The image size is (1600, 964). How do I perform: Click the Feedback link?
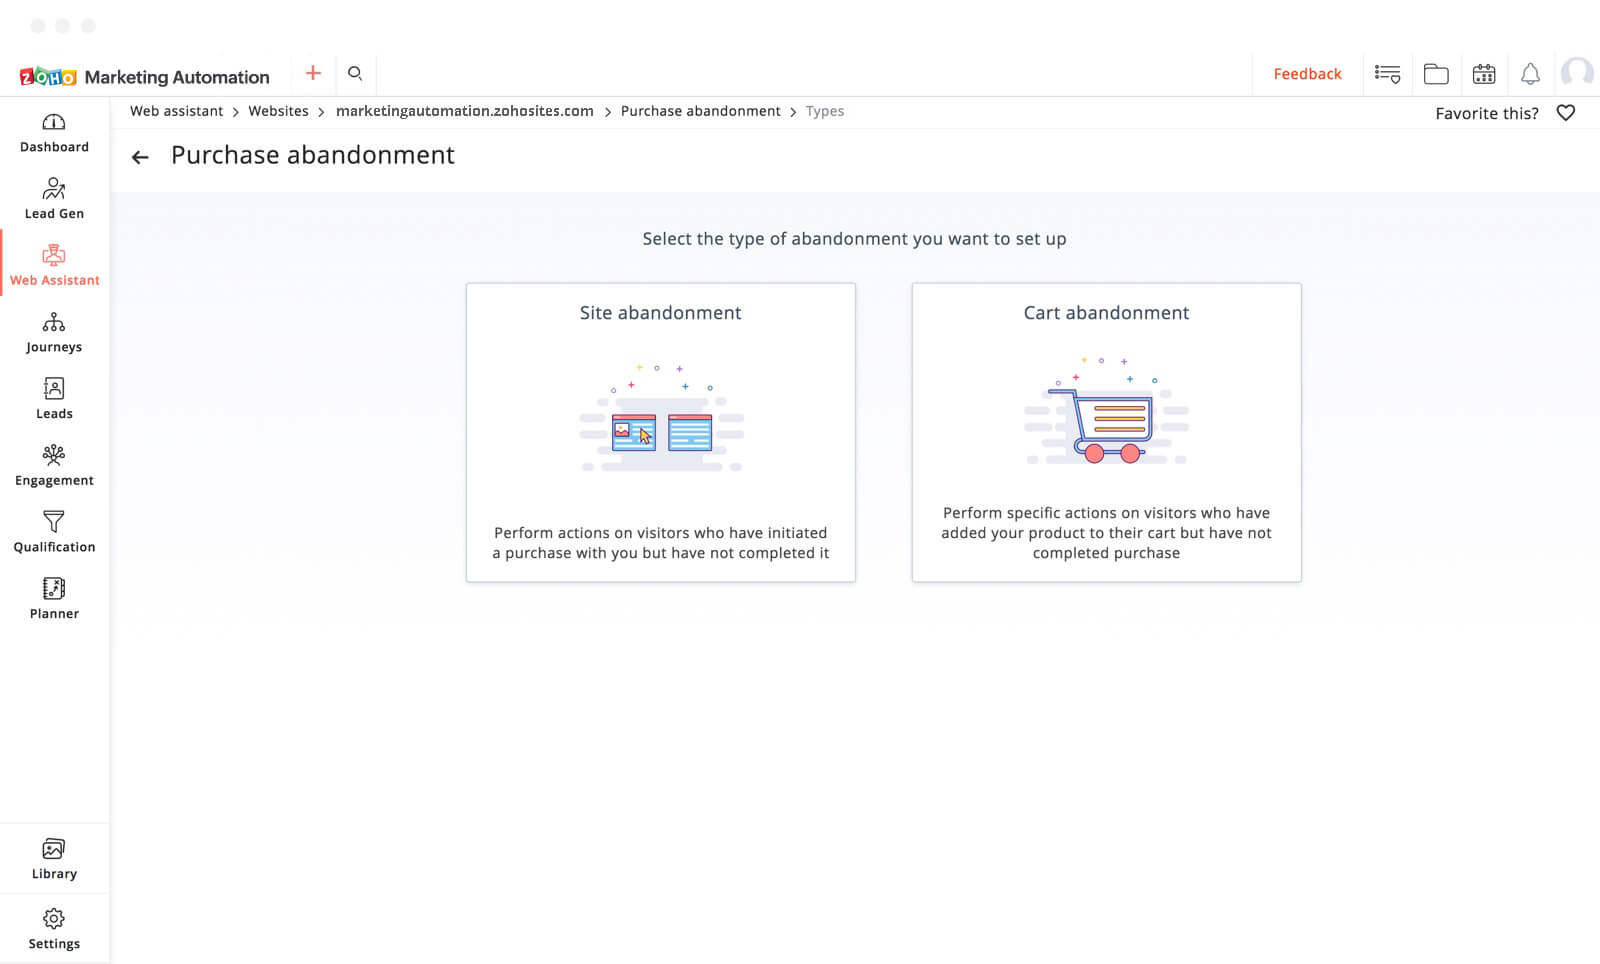[1307, 74]
